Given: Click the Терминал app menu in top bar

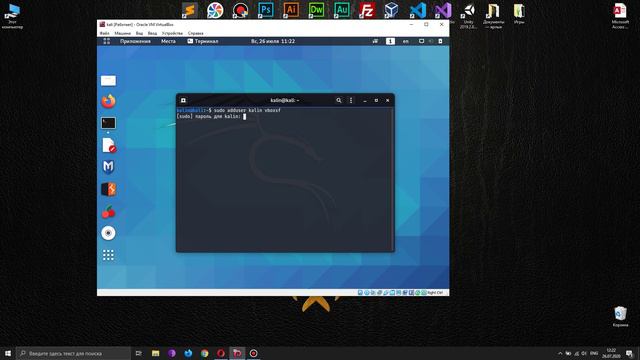Looking at the screenshot, I should pos(203,41).
